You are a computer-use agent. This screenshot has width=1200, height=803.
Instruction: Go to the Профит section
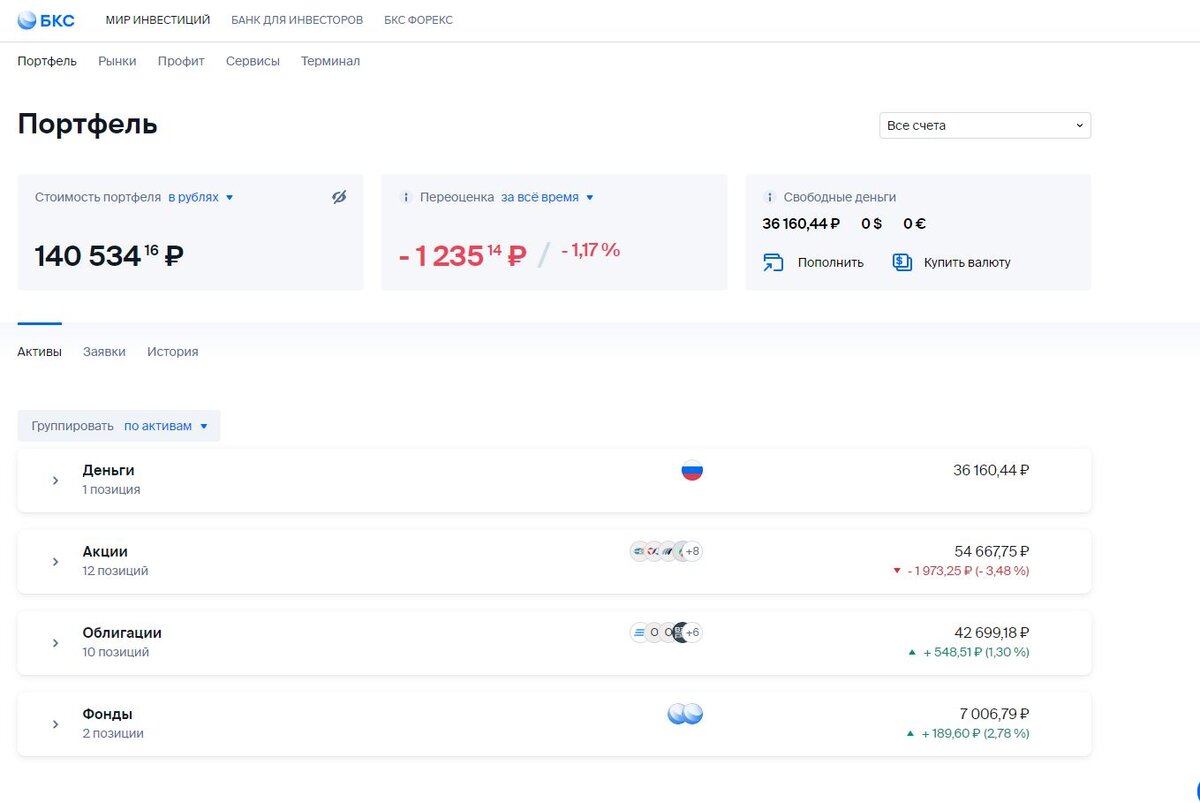181,61
